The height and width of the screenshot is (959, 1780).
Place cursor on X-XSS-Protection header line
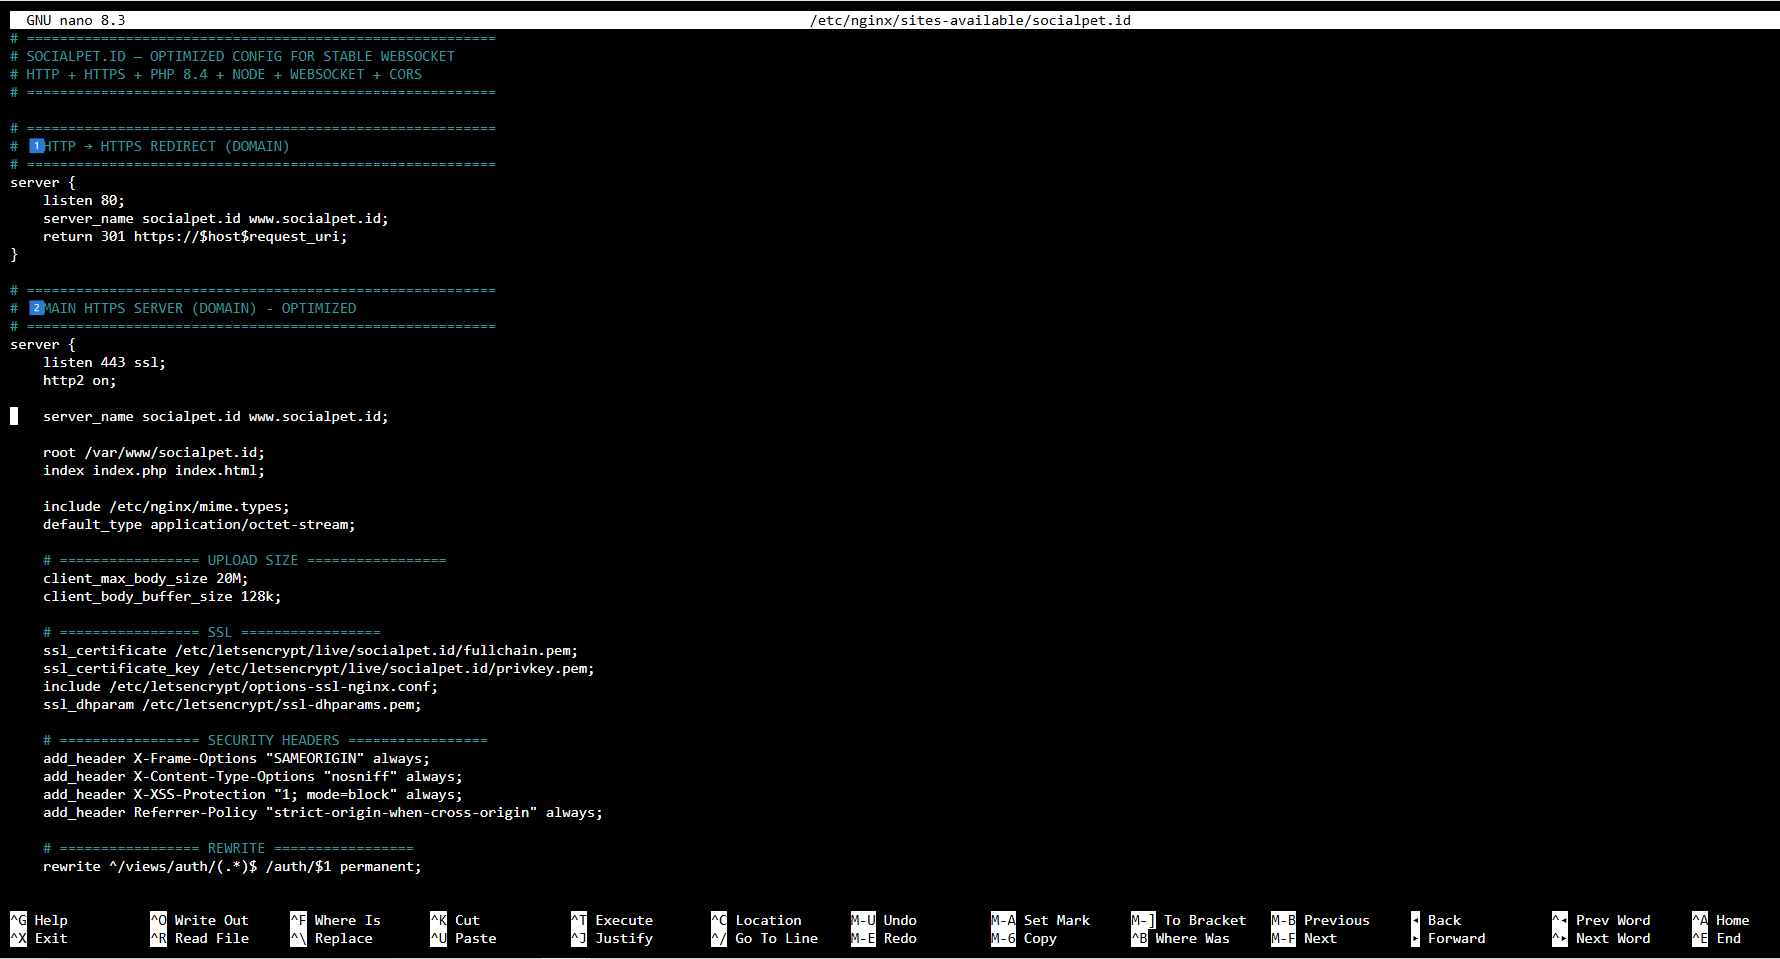[253, 794]
